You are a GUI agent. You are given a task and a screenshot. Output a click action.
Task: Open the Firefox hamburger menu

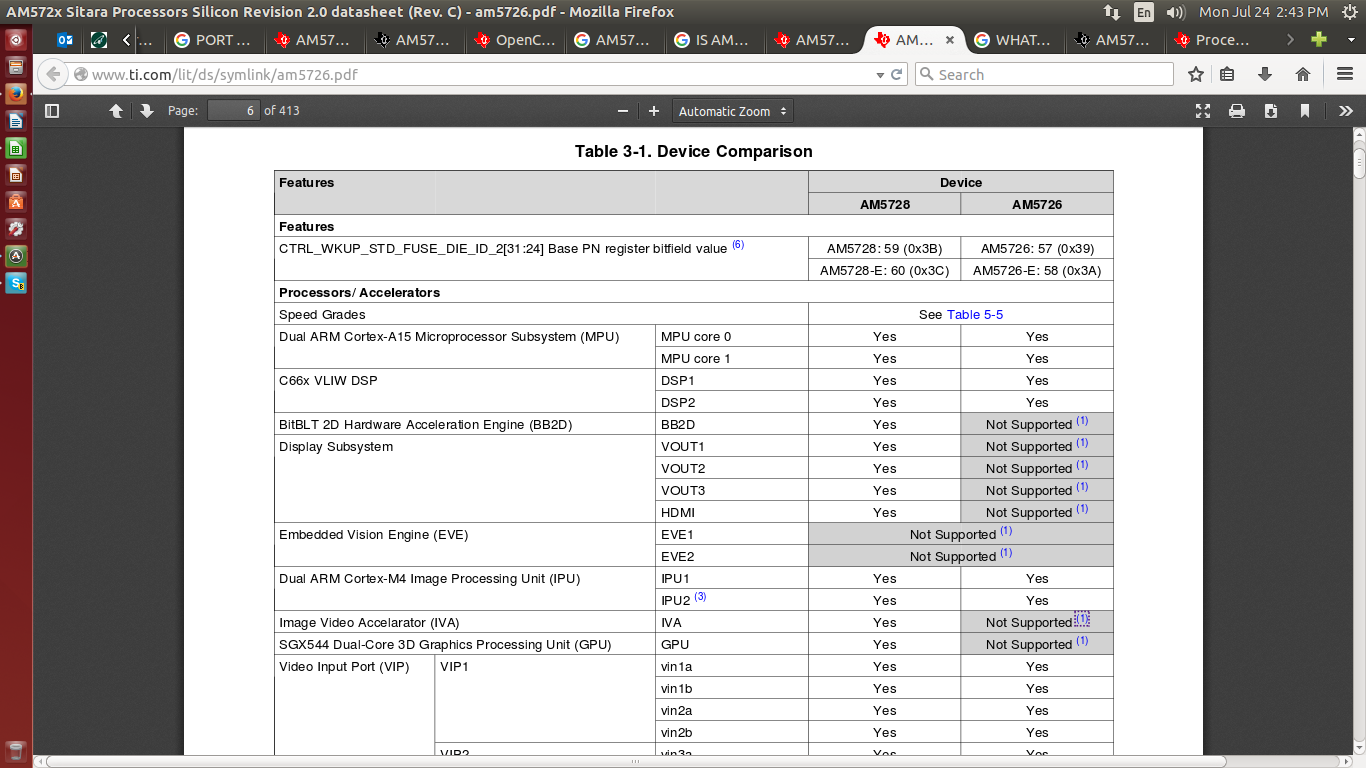(1345, 74)
